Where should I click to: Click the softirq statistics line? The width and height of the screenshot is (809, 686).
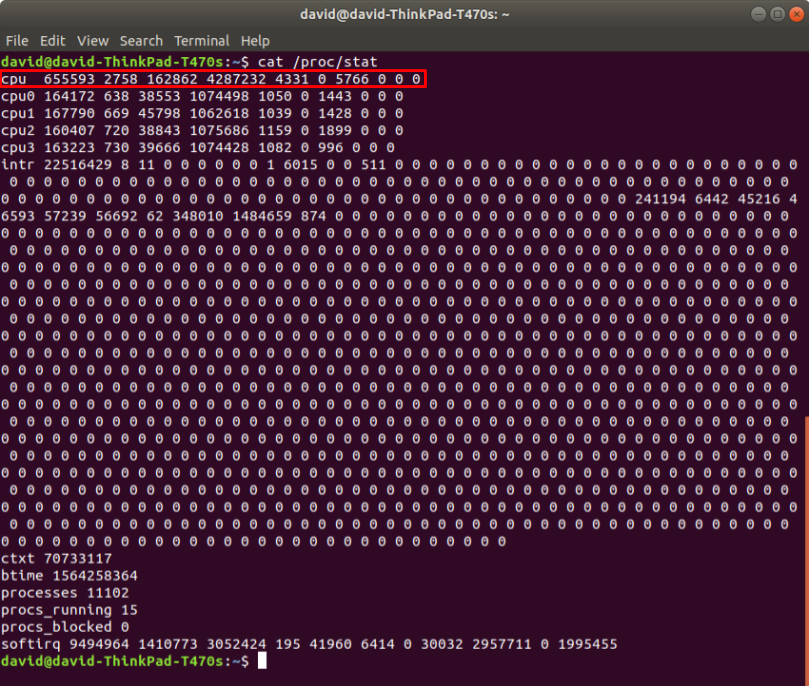[x=309, y=644]
